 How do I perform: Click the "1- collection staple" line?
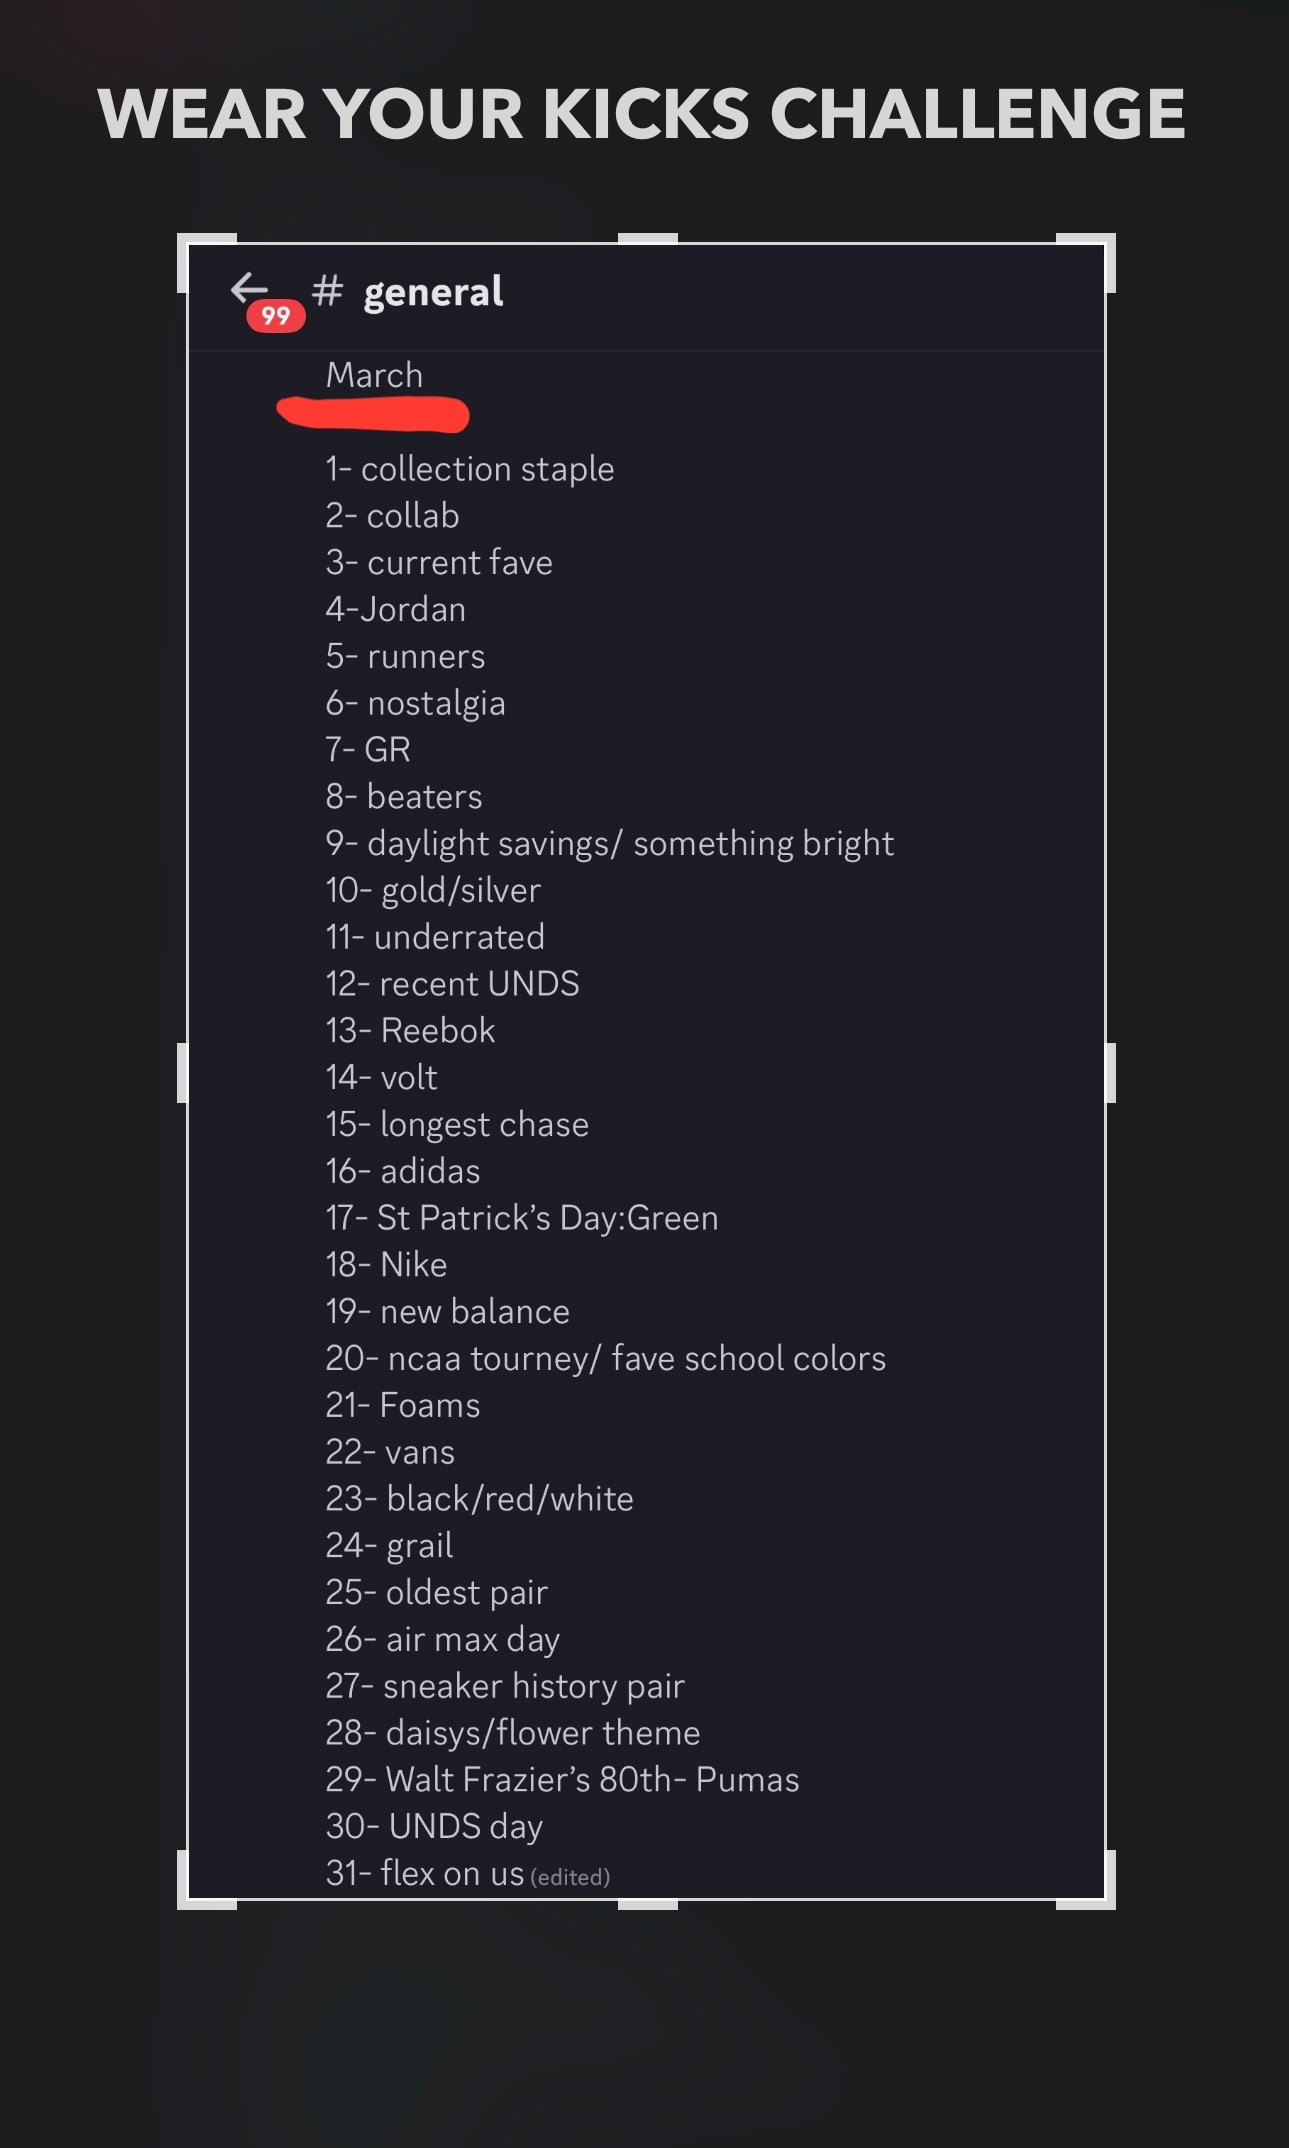469,469
